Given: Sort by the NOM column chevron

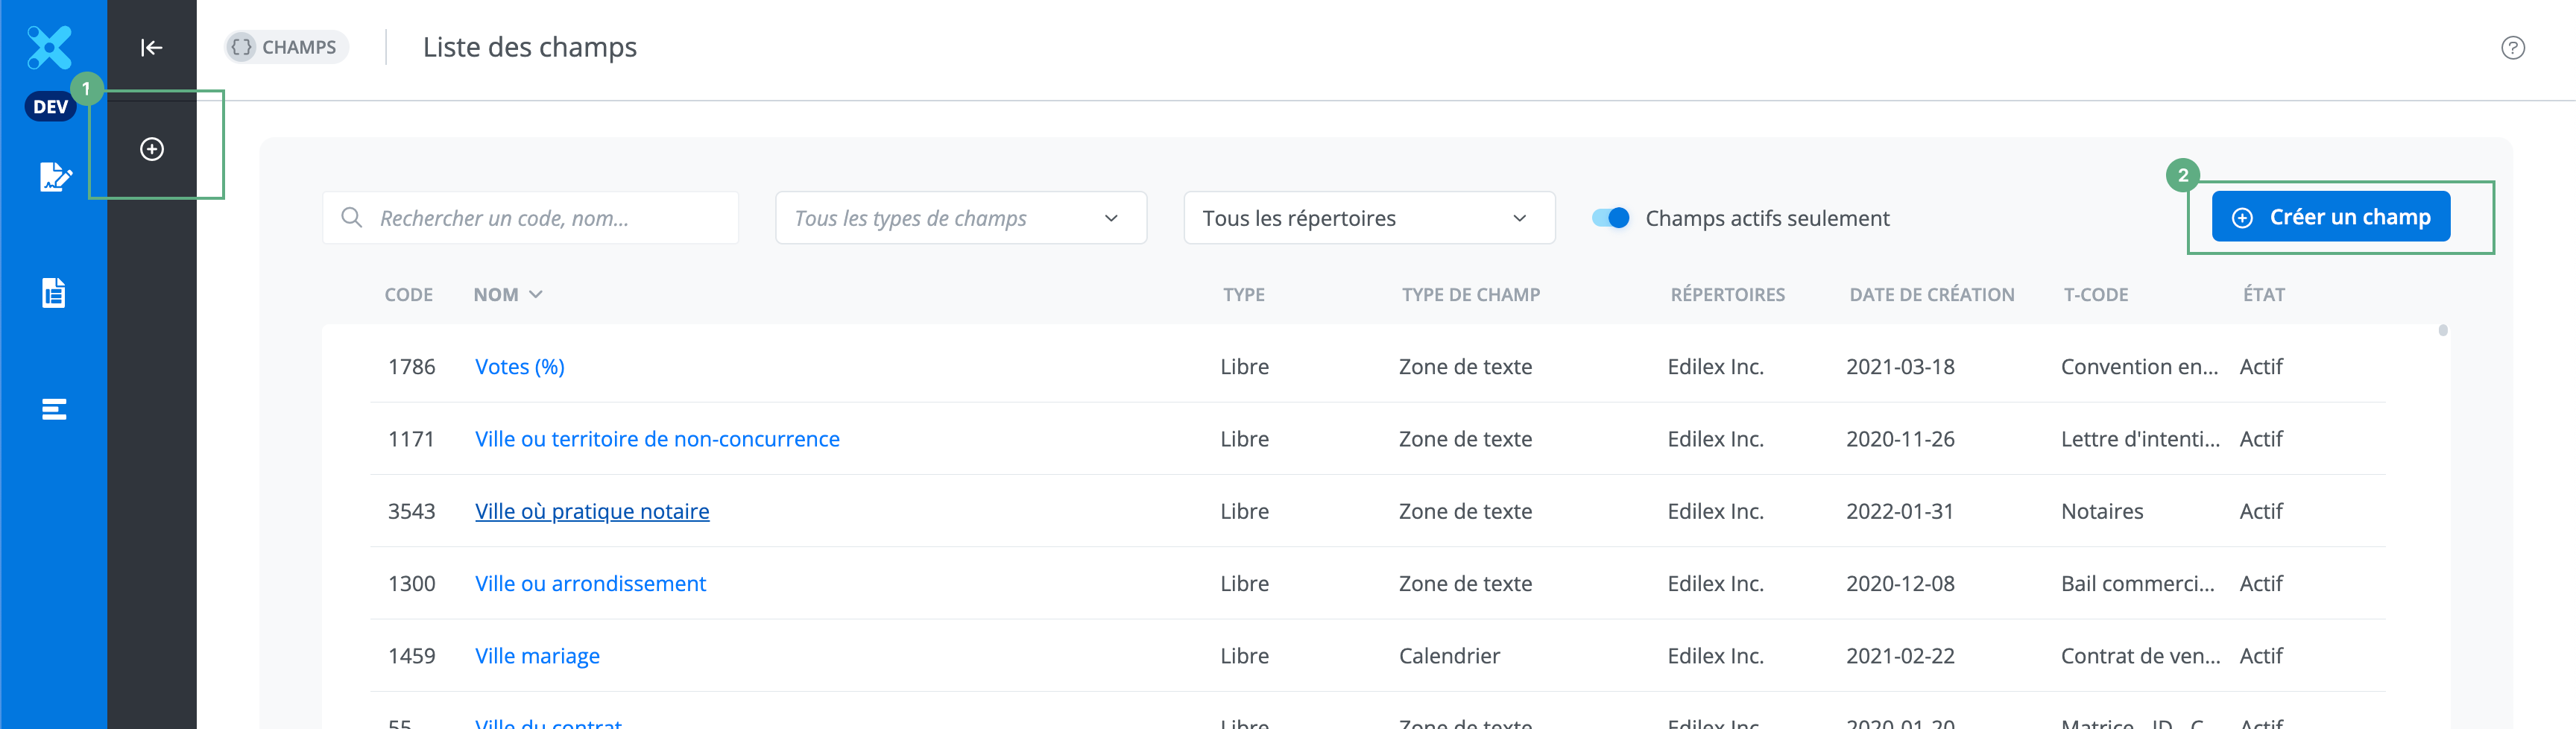Looking at the screenshot, I should tap(536, 295).
